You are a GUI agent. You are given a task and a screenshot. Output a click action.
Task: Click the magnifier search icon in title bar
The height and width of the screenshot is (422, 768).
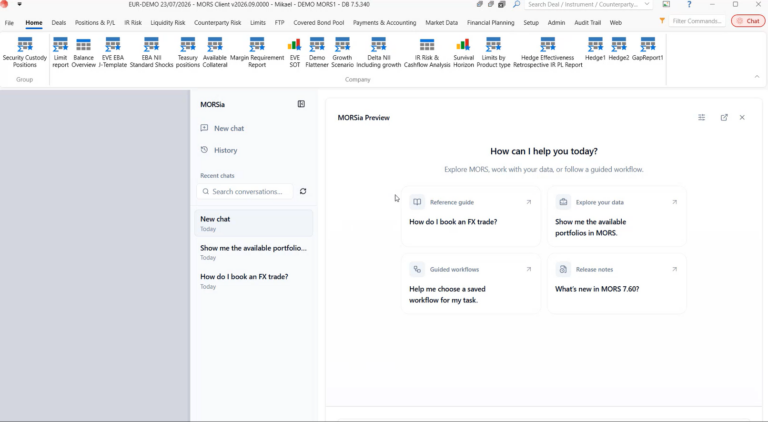[516, 4]
